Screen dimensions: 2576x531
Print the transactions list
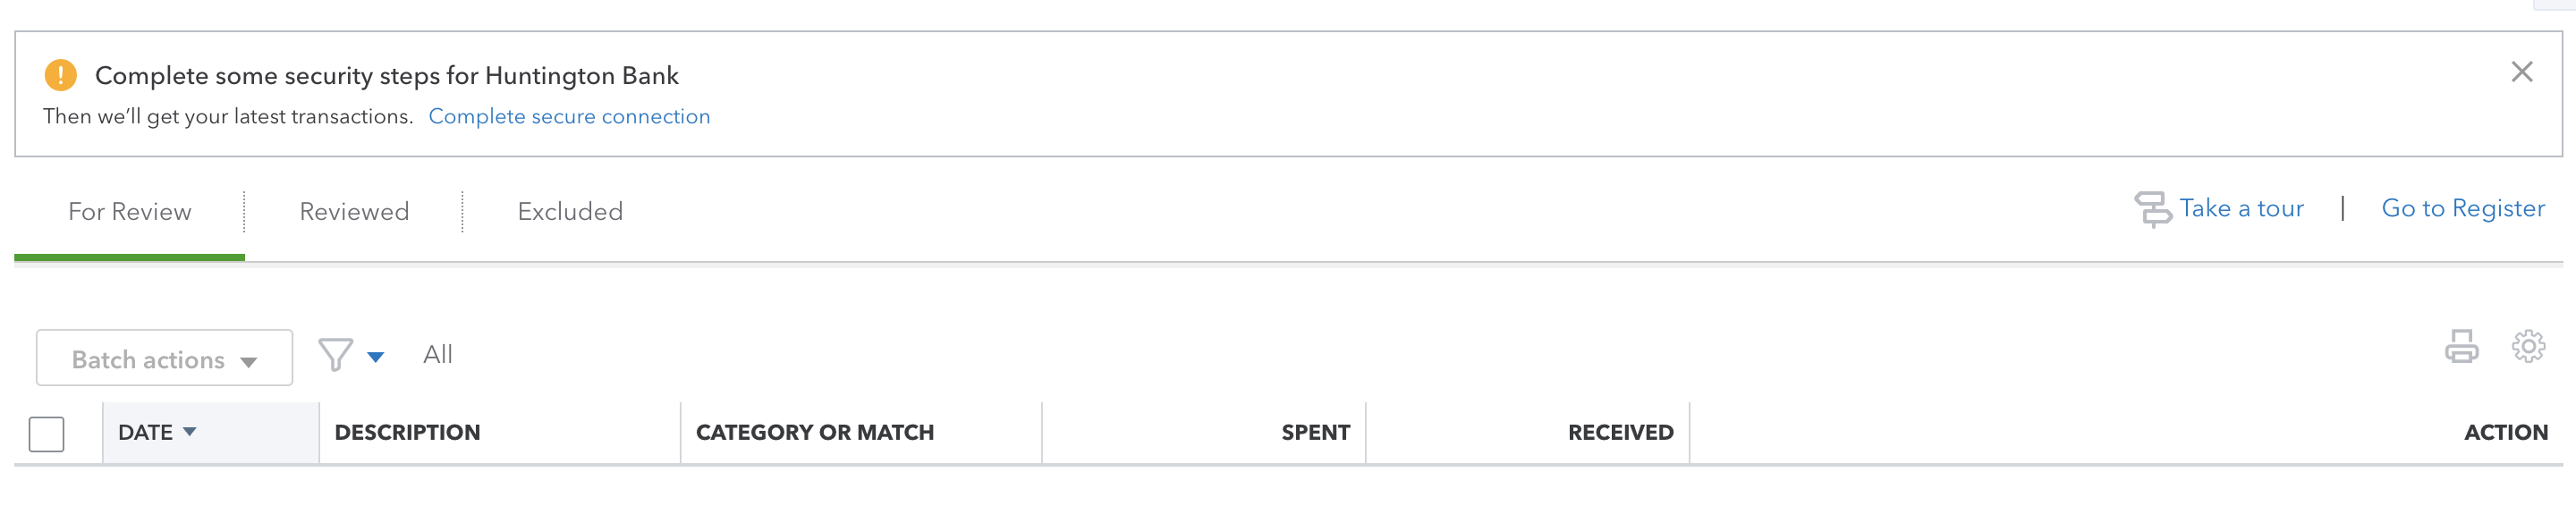coord(2461,347)
